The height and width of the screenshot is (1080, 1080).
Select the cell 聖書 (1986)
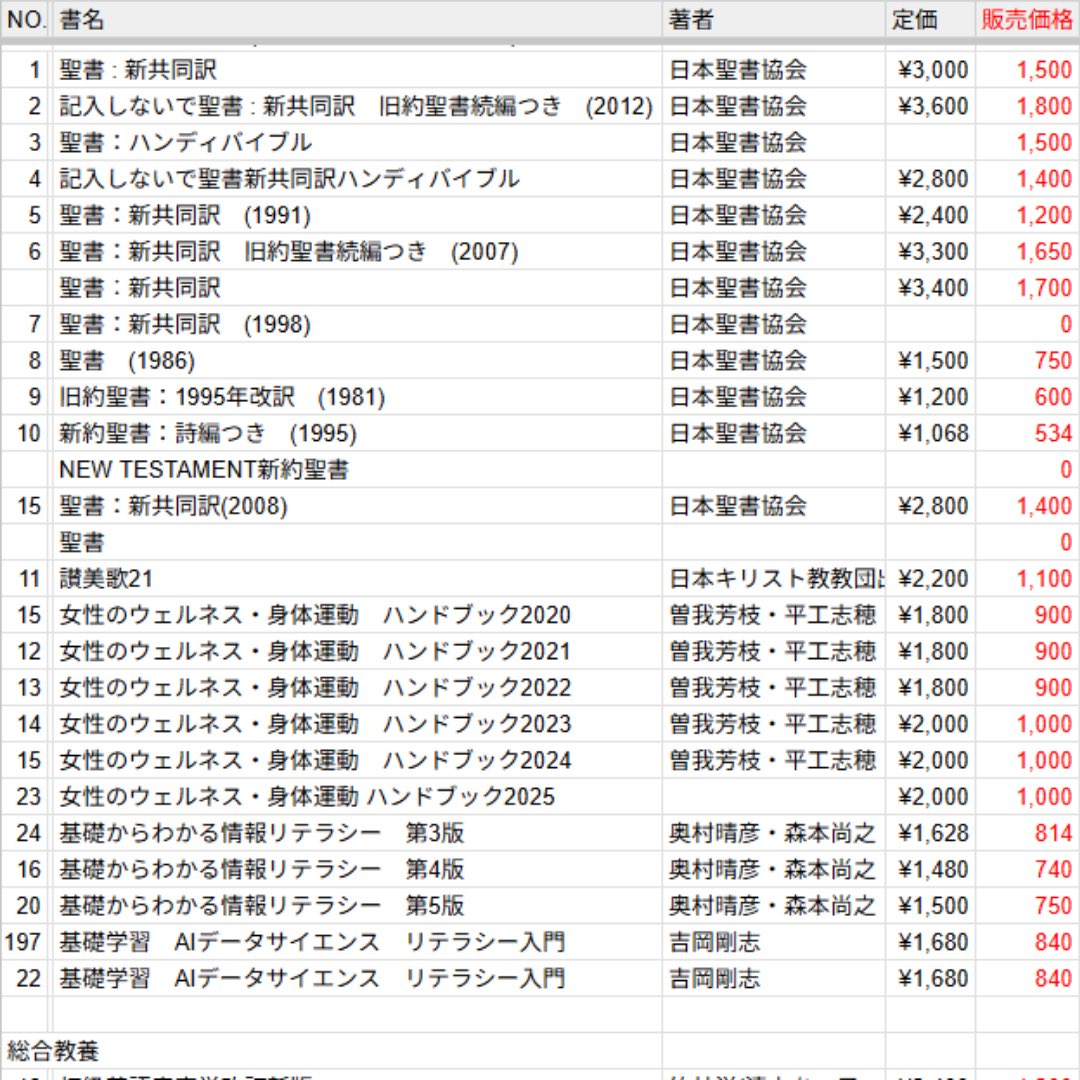pyautogui.click(x=357, y=360)
